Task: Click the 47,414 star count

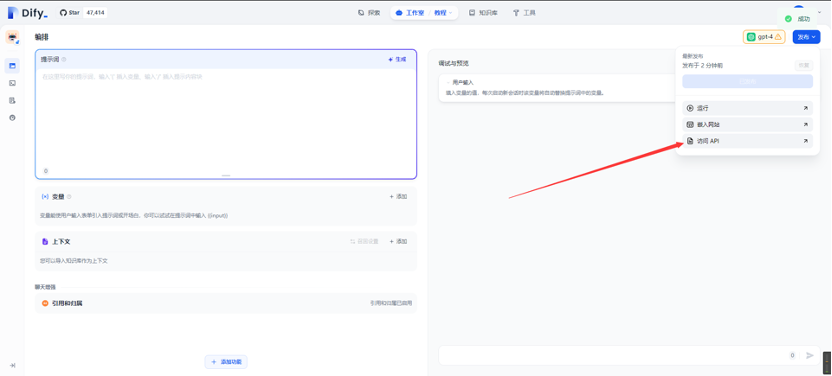Action: (95, 13)
